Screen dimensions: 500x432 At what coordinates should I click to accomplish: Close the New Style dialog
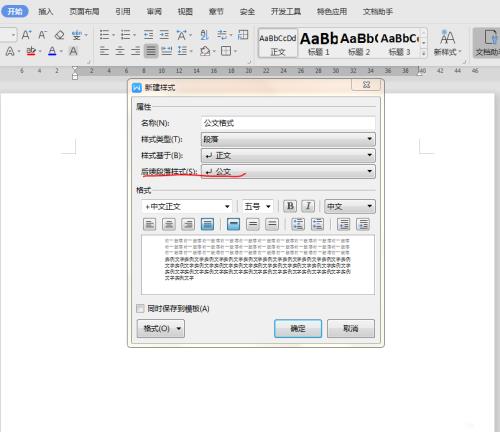coord(366,85)
